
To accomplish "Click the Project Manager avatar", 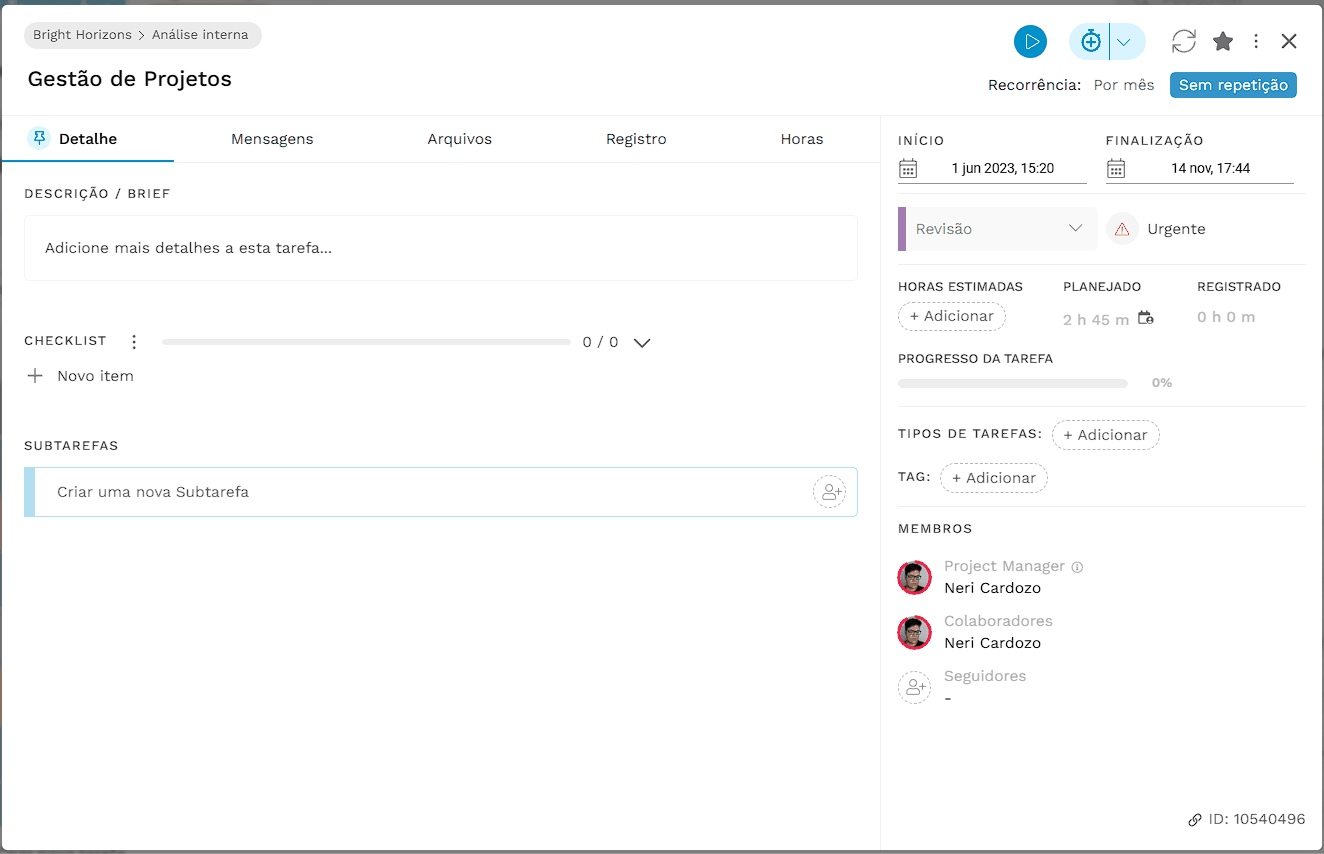I will 914,577.
